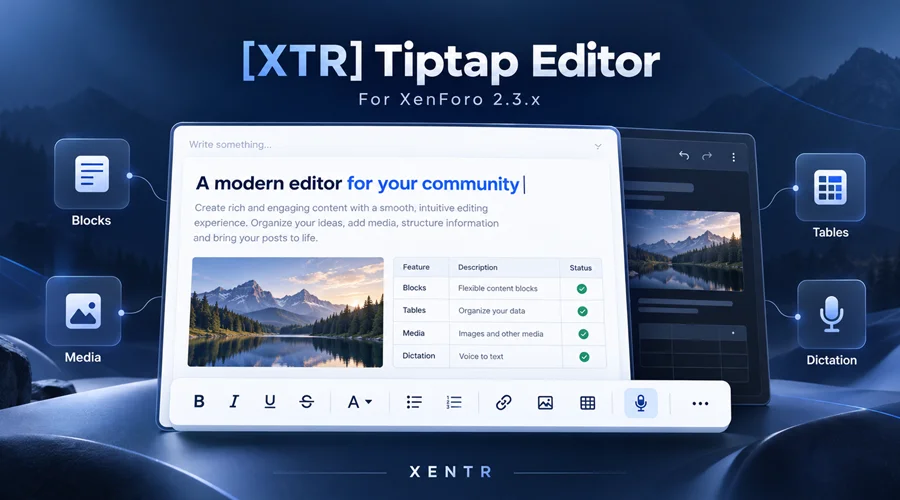Click the 'Dictation' table cell
This screenshot has width=900, height=500.
tap(418, 356)
